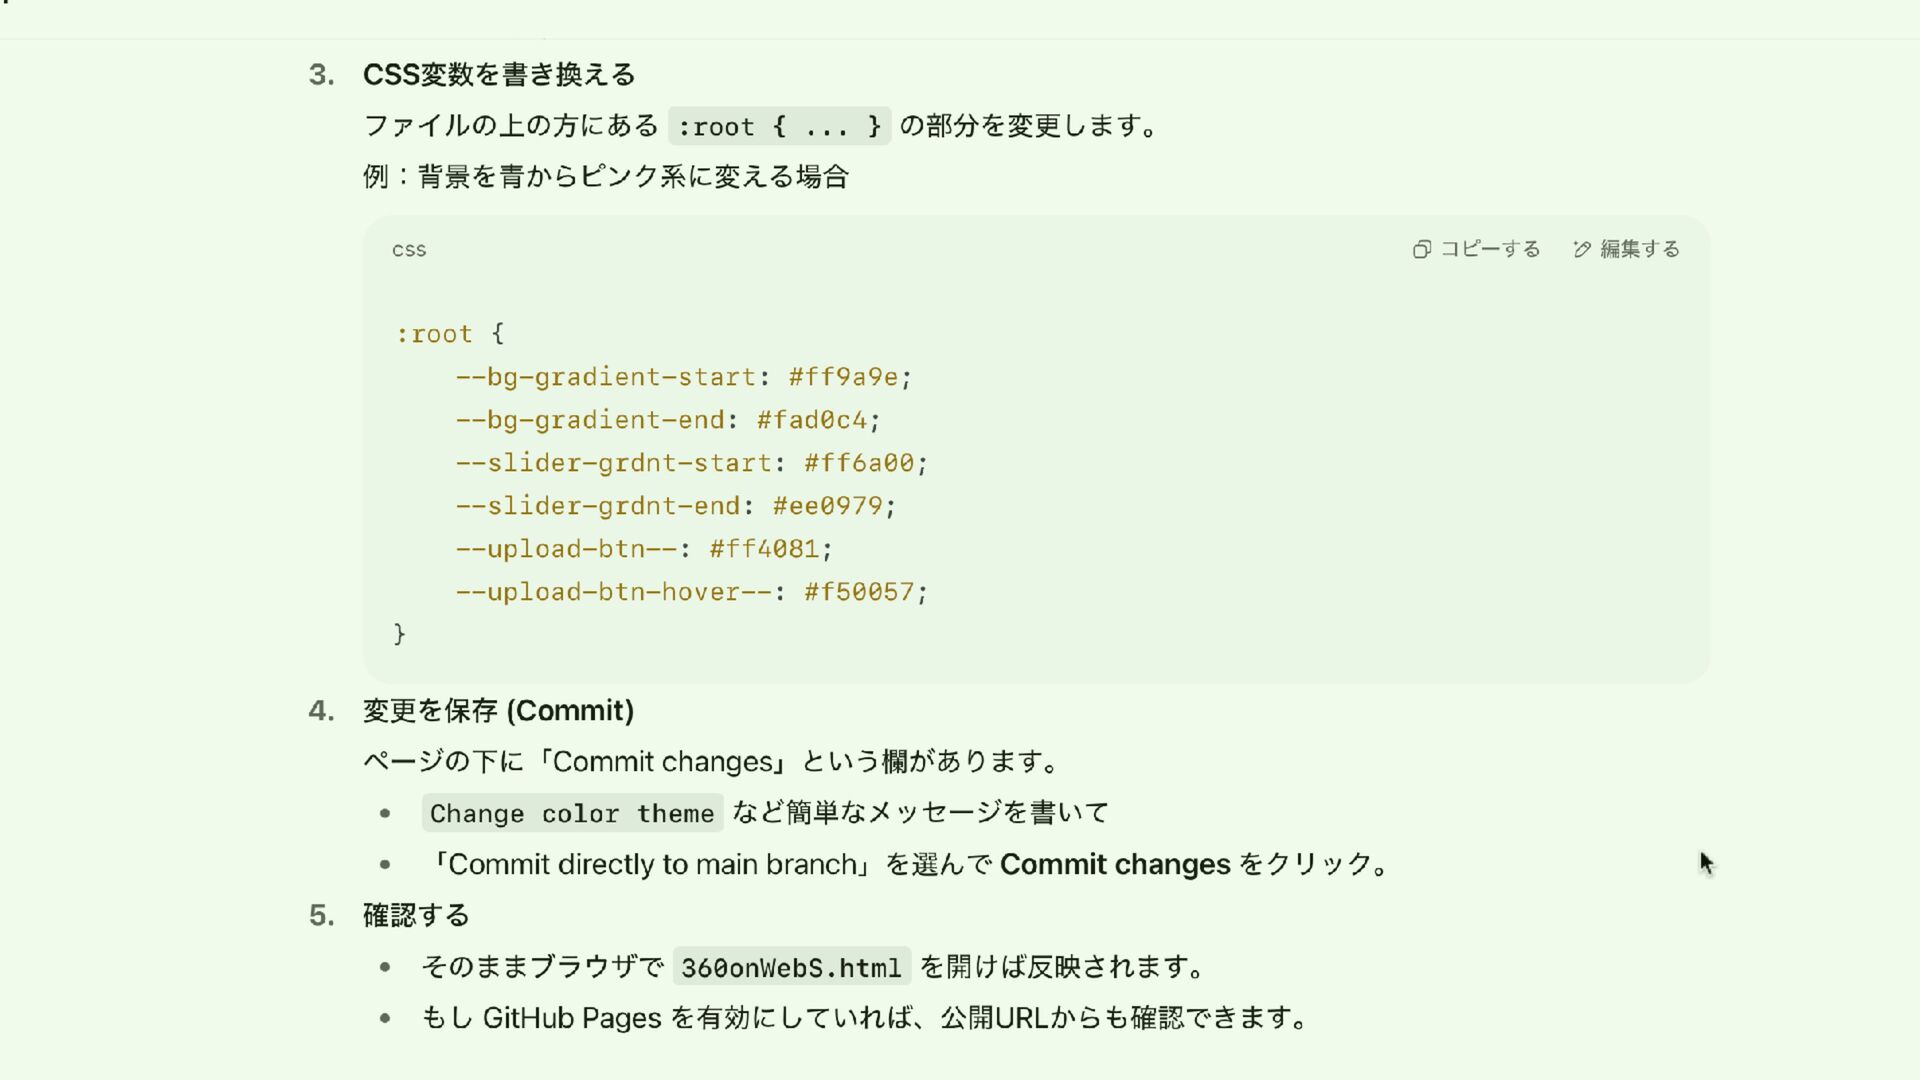The image size is (1920, 1080).
Task: Click the ':root {' opening line in code
Action: coord(450,334)
